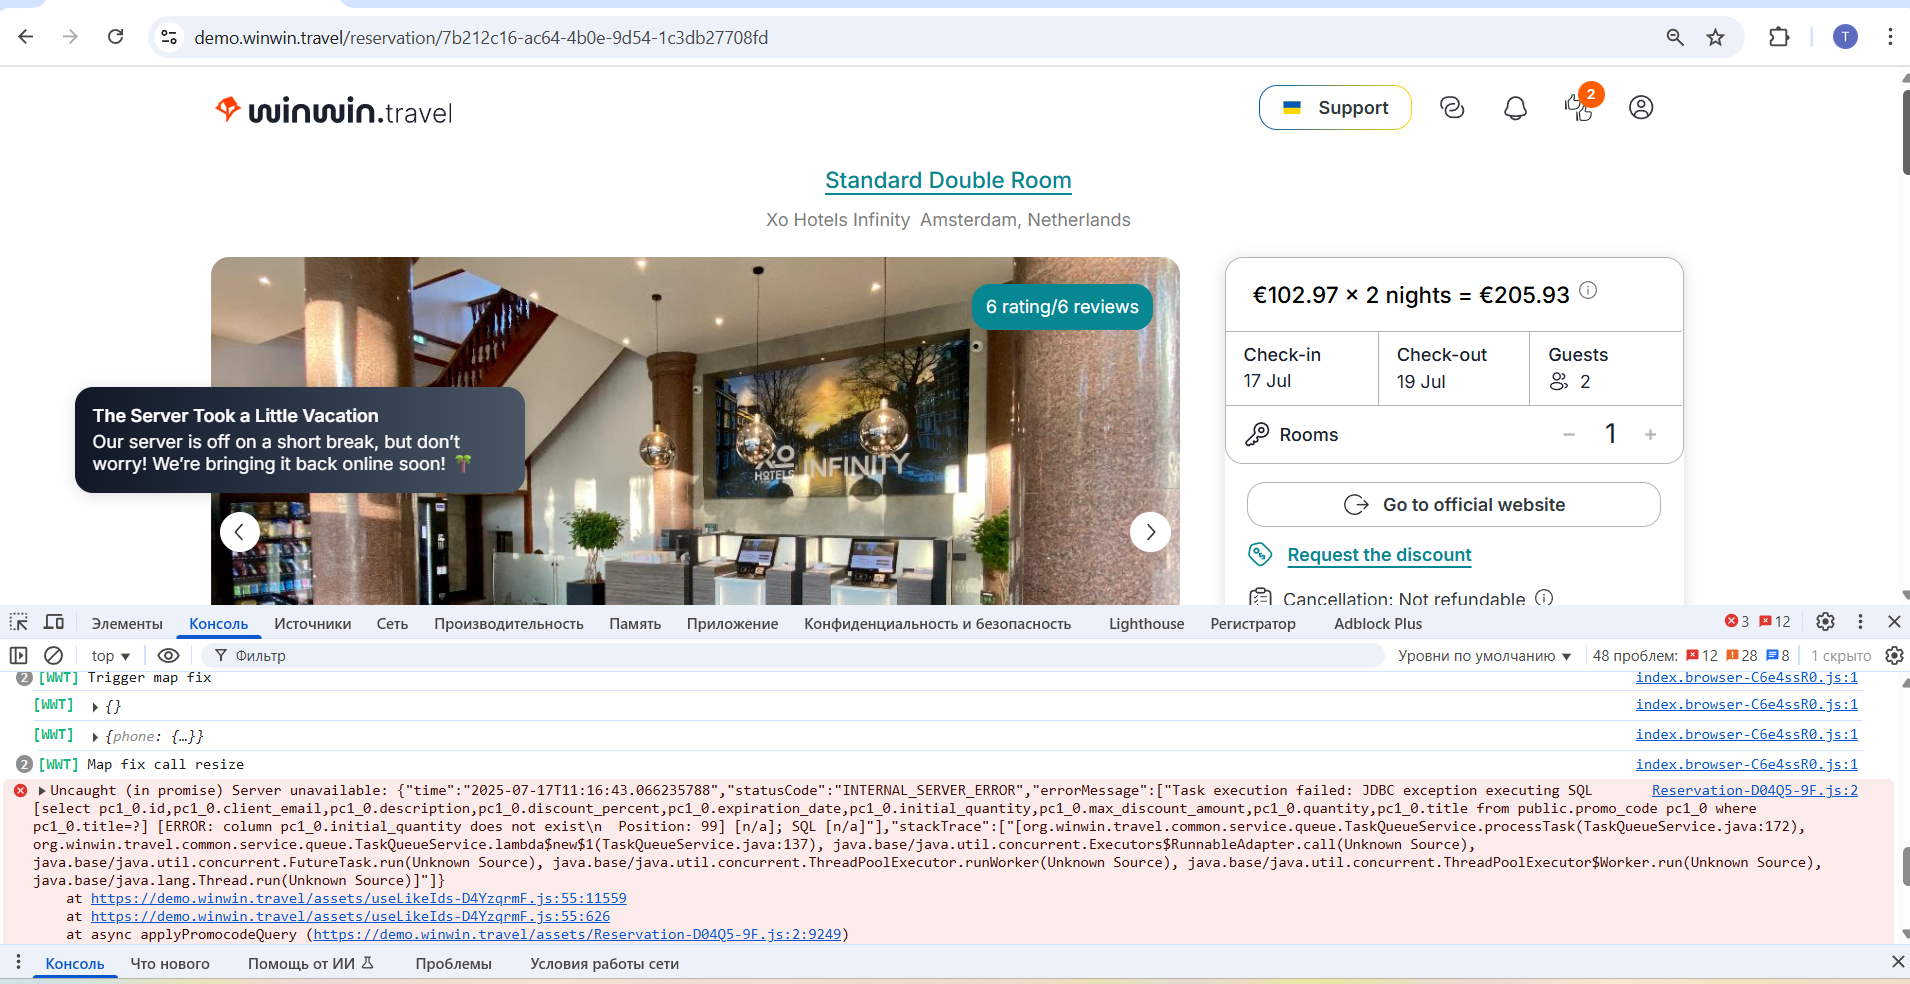Open DevTools drawer three-dot menu
The height and width of the screenshot is (984, 1910).
point(18,962)
